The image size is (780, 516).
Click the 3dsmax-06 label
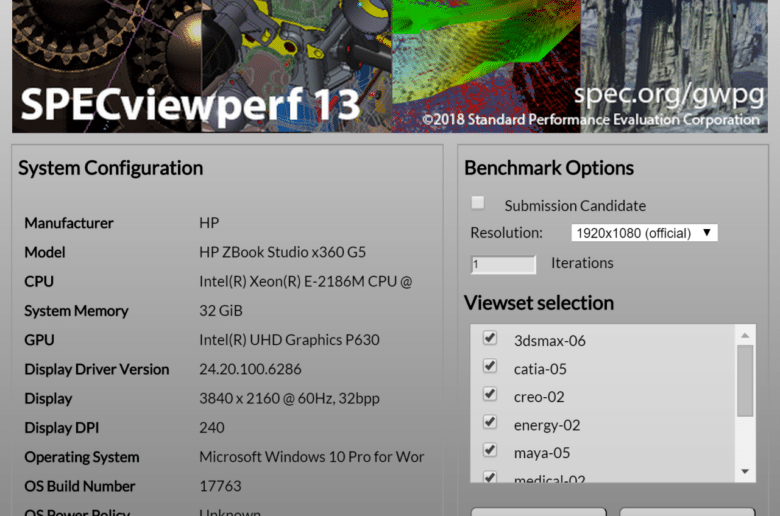click(x=550, y=341)
